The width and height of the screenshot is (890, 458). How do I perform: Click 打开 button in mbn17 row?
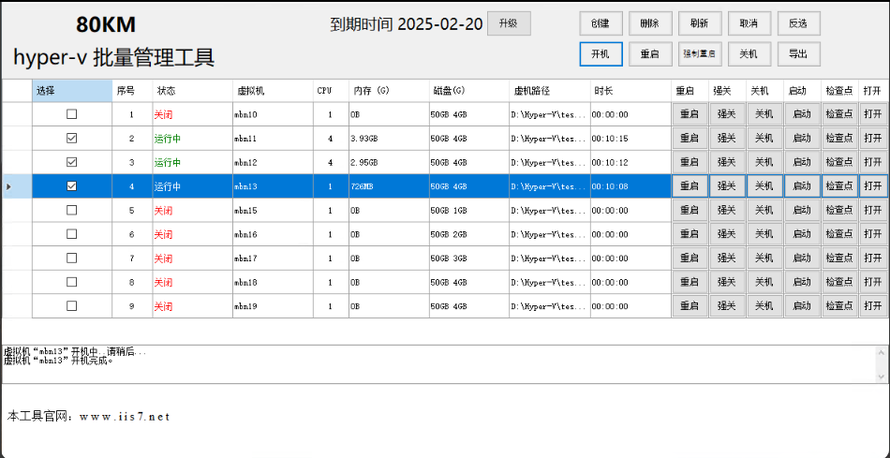[x=873, y=258]
